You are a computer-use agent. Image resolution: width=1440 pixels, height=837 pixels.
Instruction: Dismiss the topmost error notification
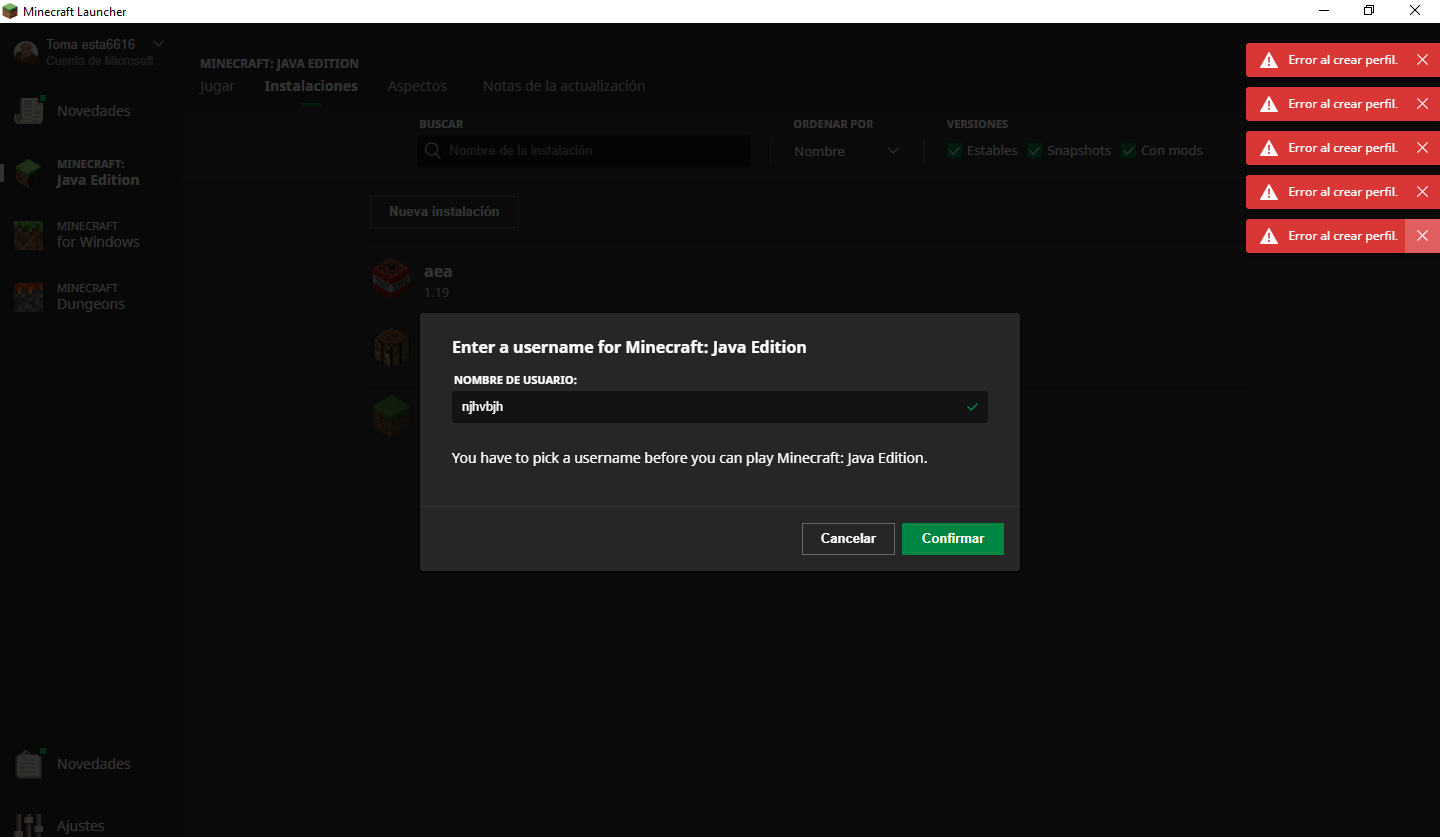[x=1422, y=60]
